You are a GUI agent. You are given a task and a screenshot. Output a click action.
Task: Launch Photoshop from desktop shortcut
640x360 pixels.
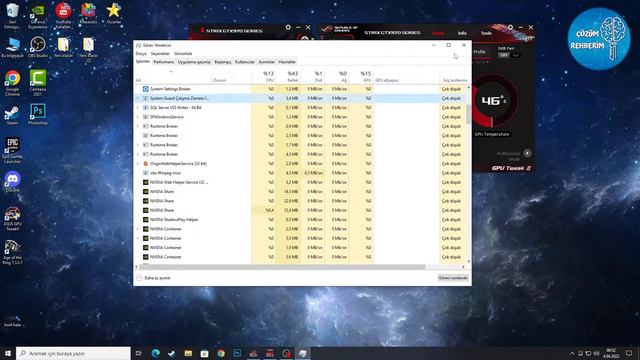pyautogui.click(x=38, y=114)
